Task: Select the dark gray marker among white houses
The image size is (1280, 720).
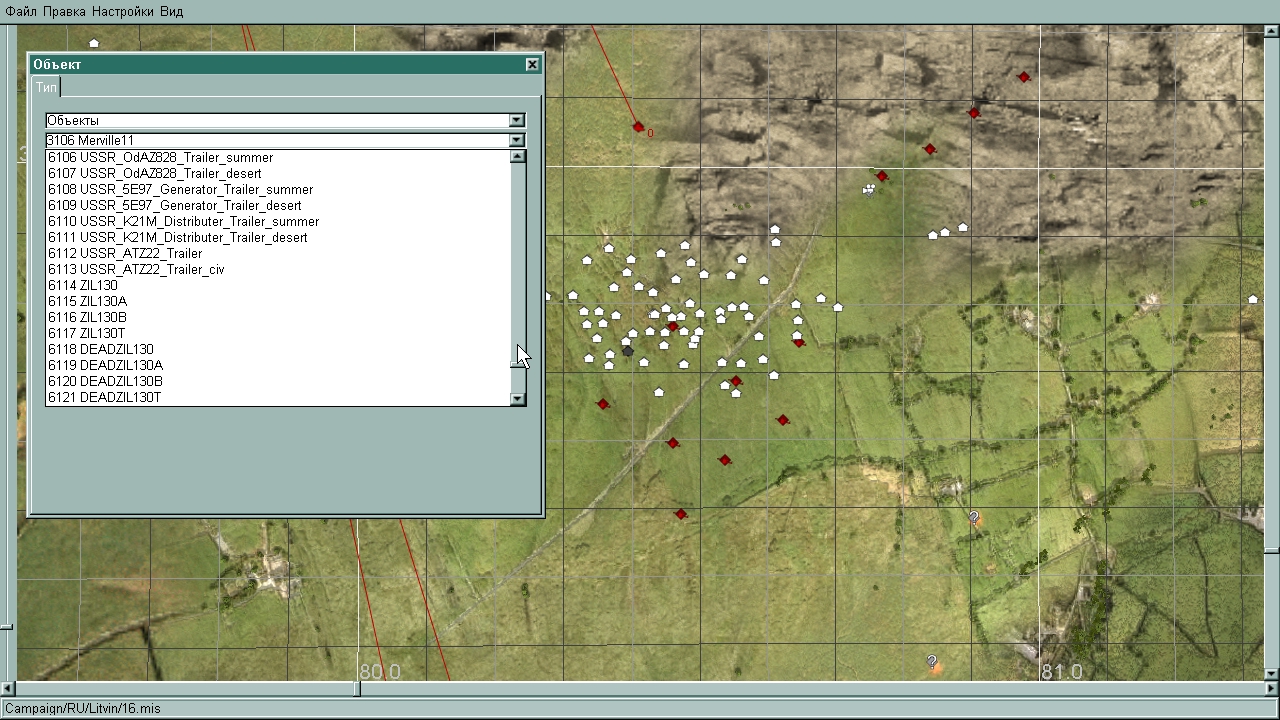Action: [x=627, y=351]
